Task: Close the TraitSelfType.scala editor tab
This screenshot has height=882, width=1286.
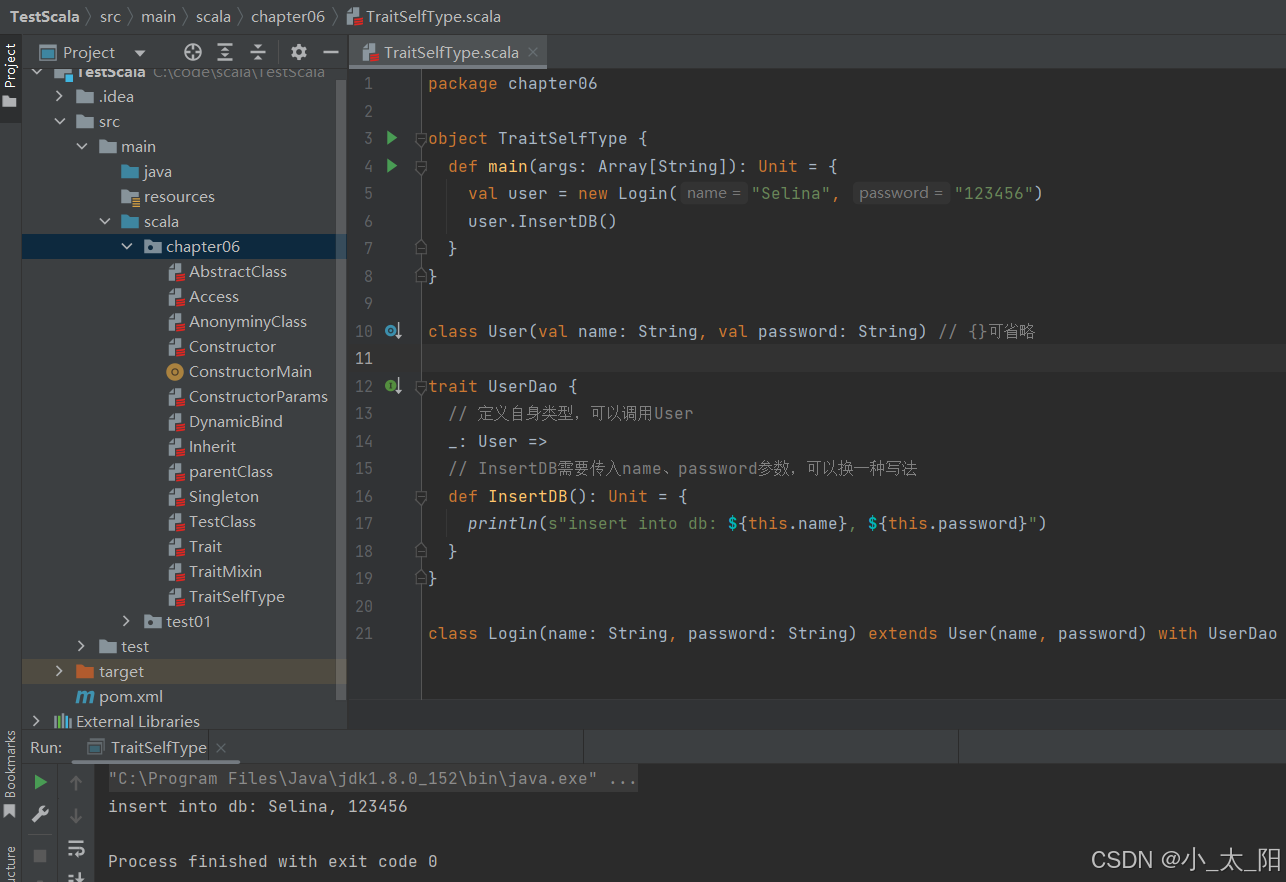Action: (534, 52)
